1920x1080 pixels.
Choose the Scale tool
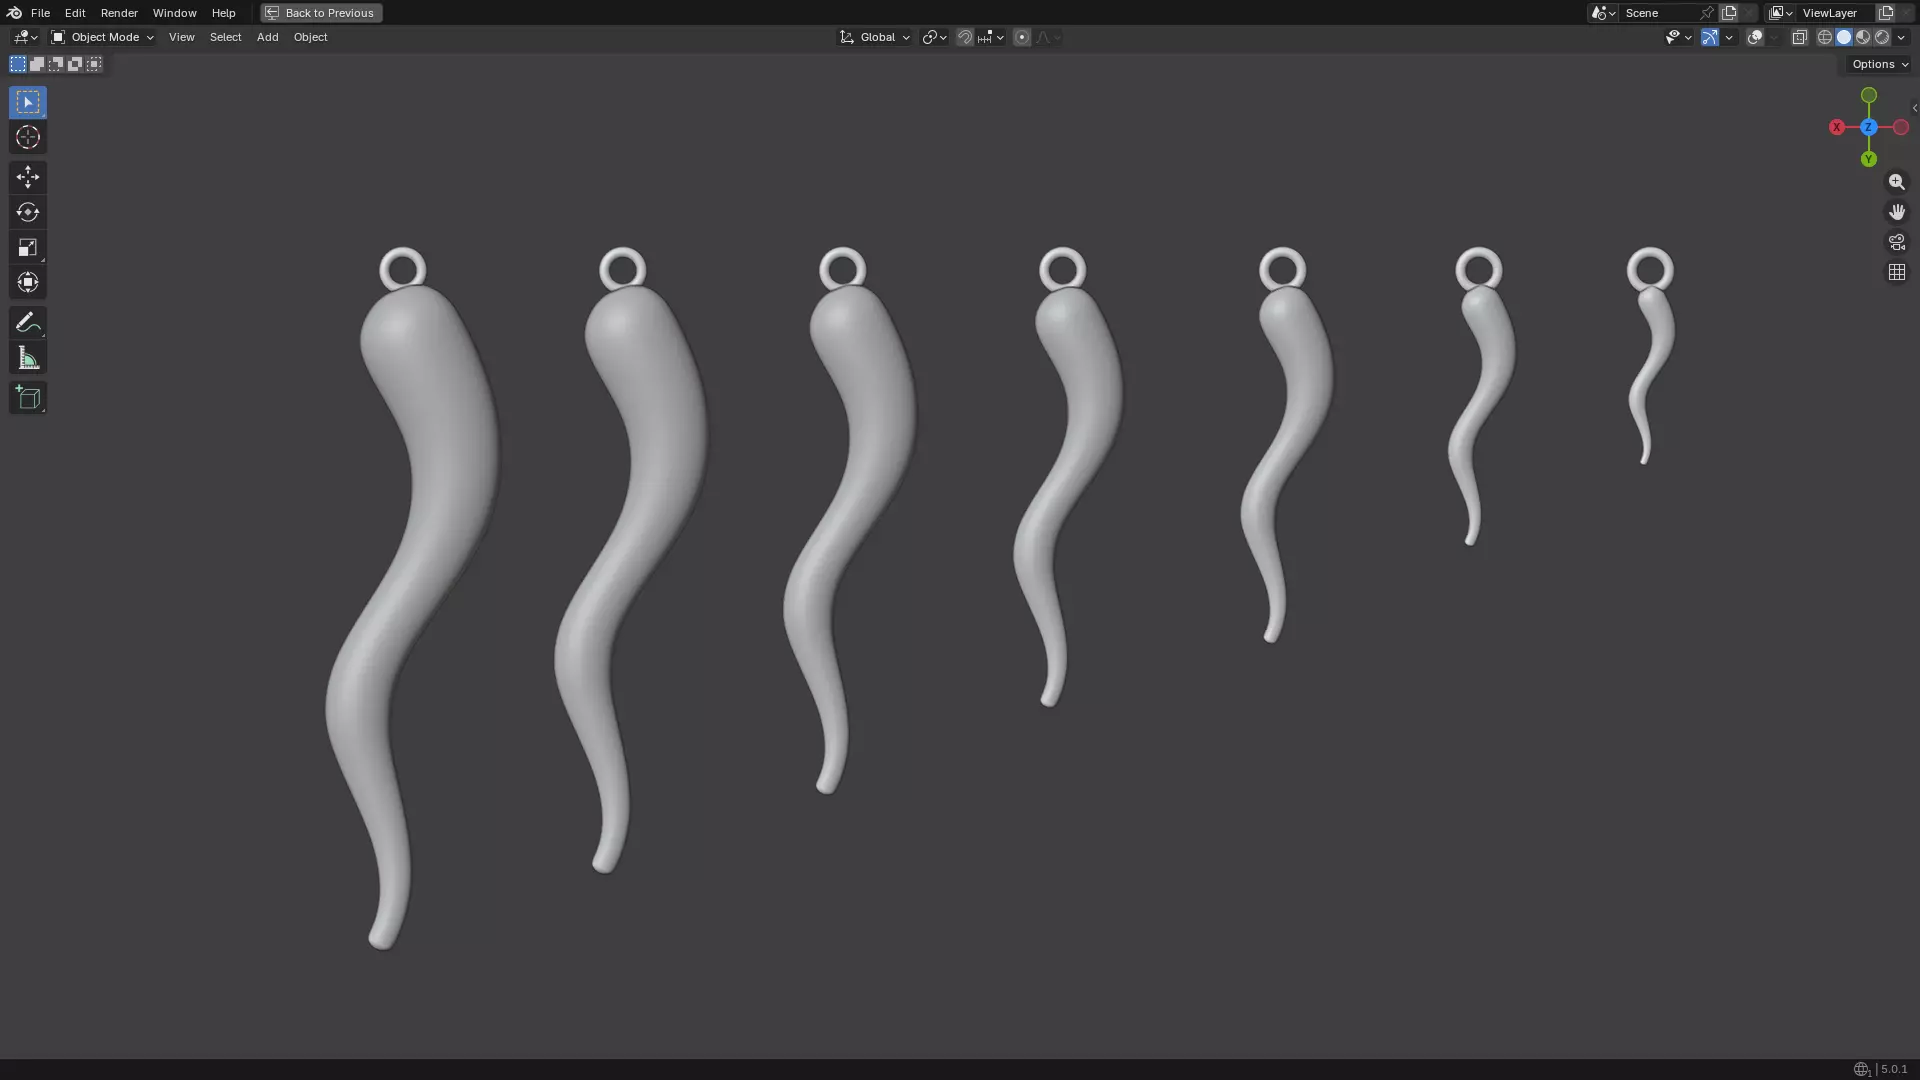[28, 248]
